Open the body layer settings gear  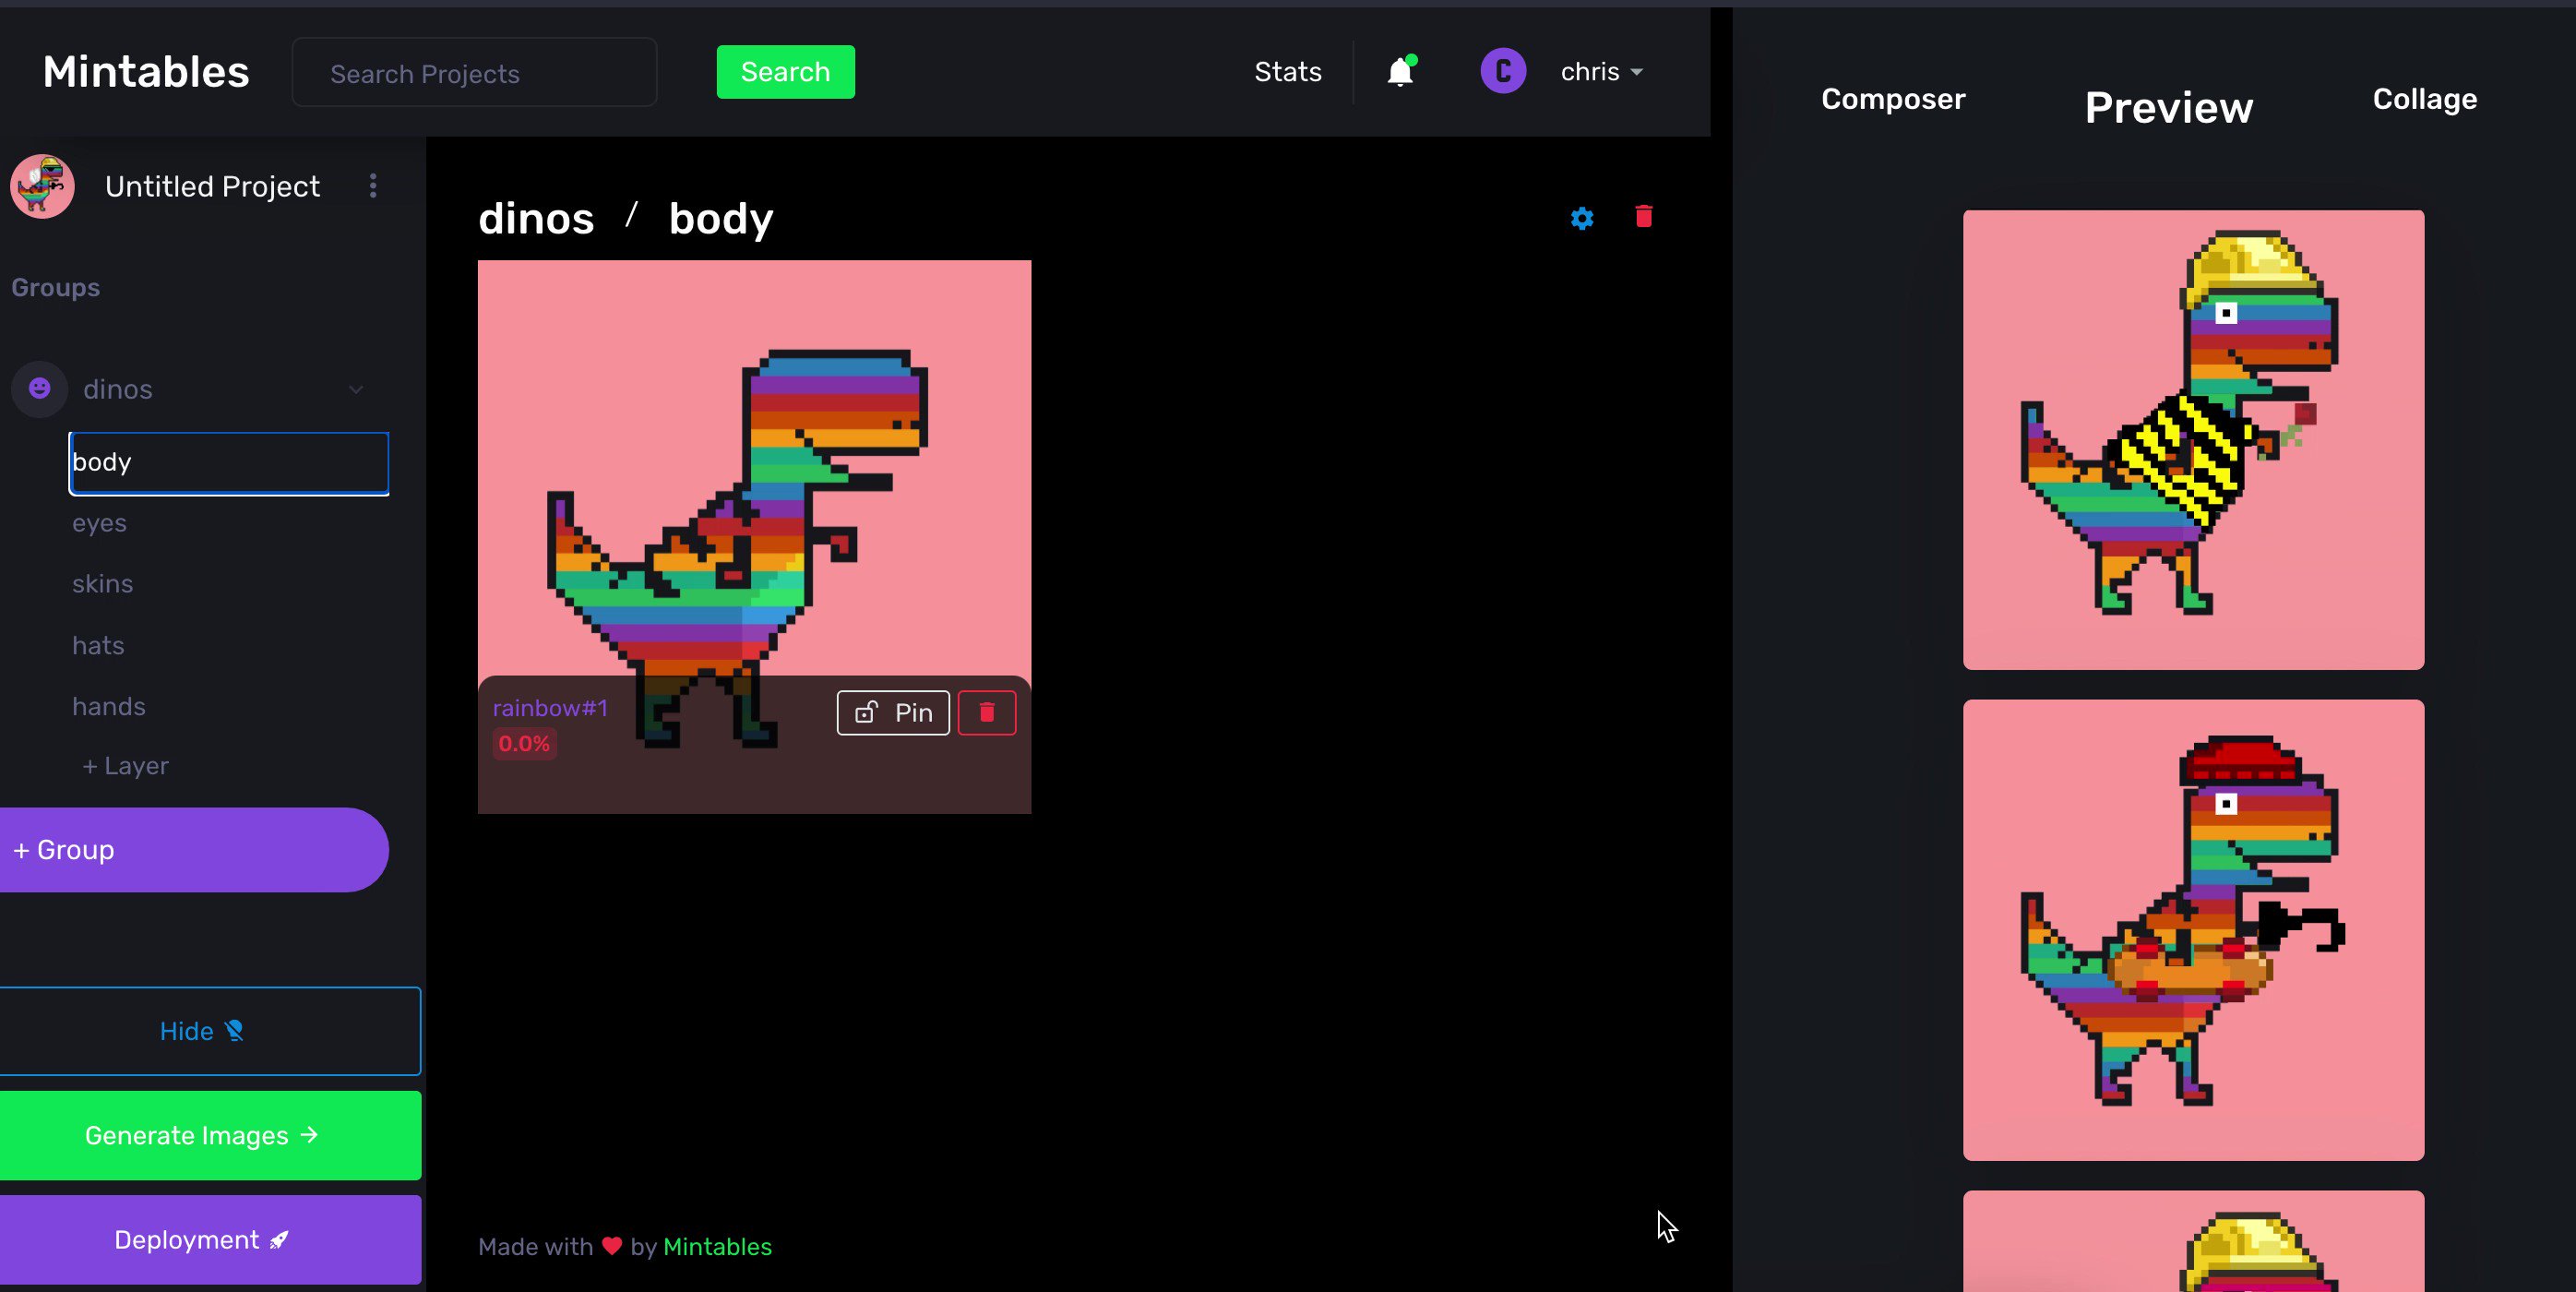point(1581,218)
